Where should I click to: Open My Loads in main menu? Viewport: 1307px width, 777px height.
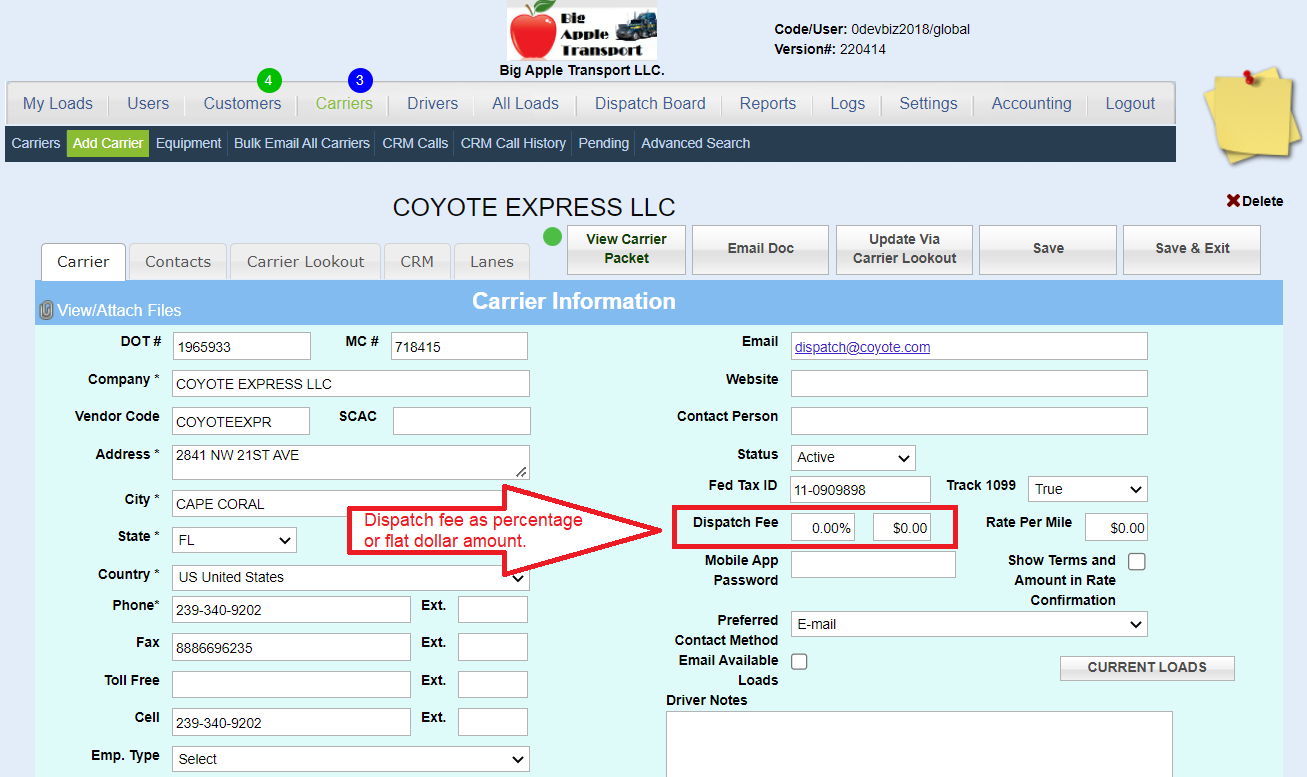pos(58,103)
